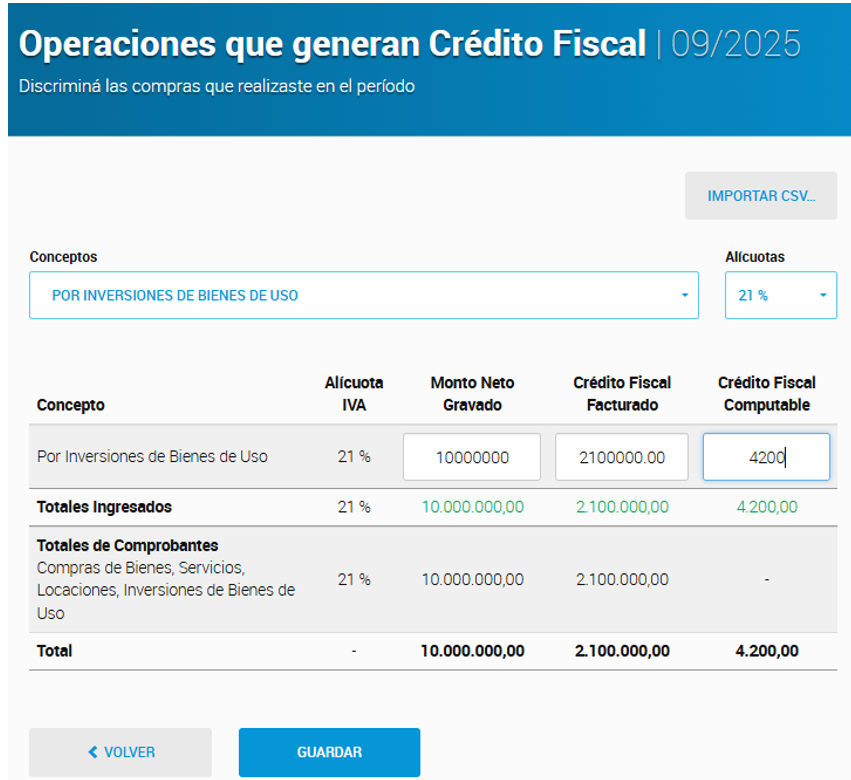Click the arrow on the Conceptos selector
Viewport: 851px width, 780px height.
pyautogui.click(x=684, y=296)
